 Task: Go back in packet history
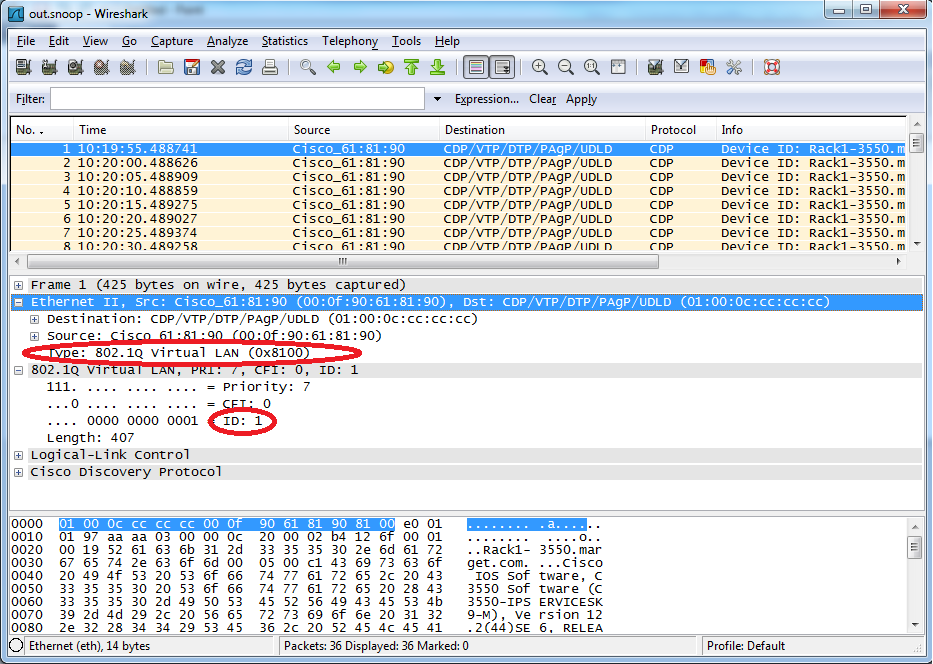tap(334, 67)
